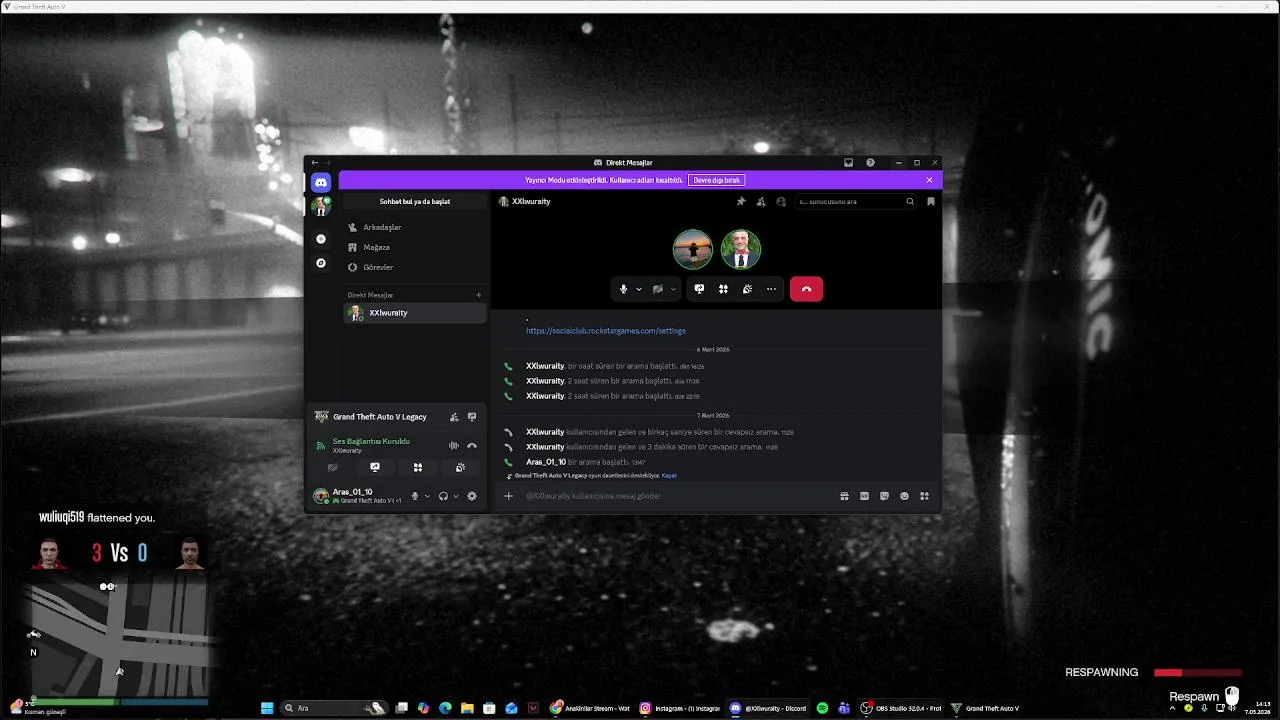Share your screen in the call
This screenshot has width=1280, height=720.
coord(699,289)
